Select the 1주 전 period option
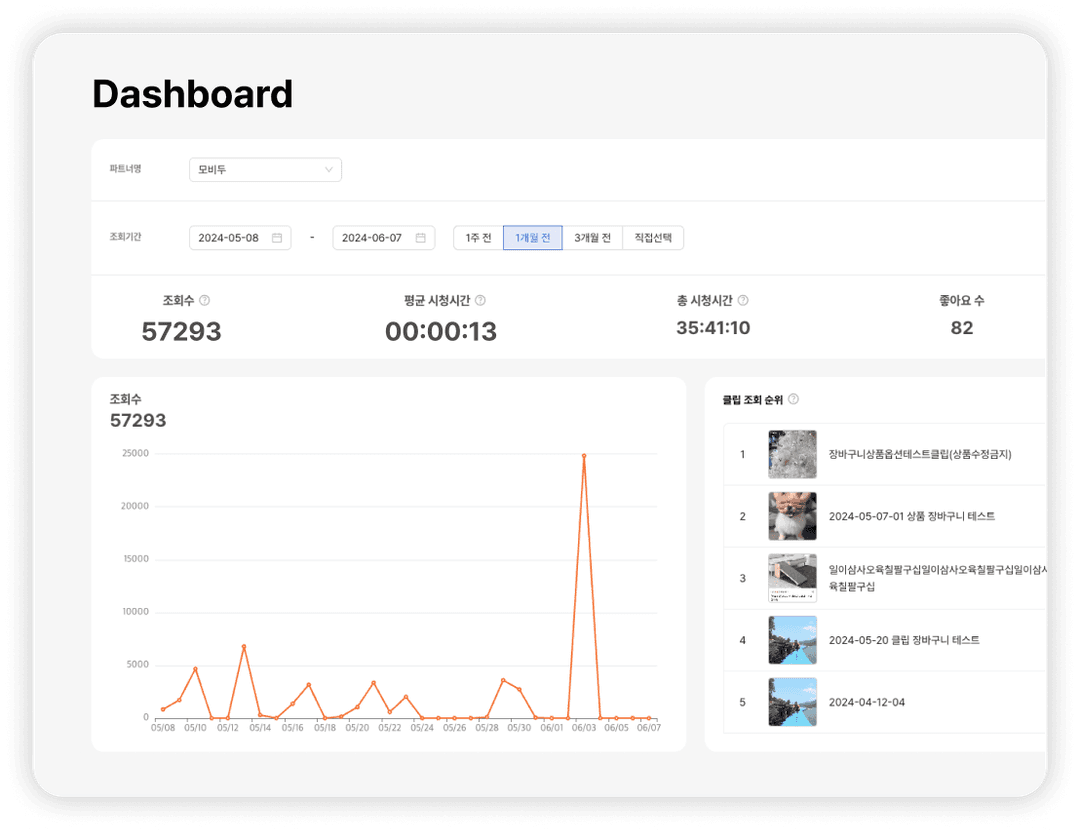Image resolution: width=1080 pixels, height=830 pixels. 477,237
